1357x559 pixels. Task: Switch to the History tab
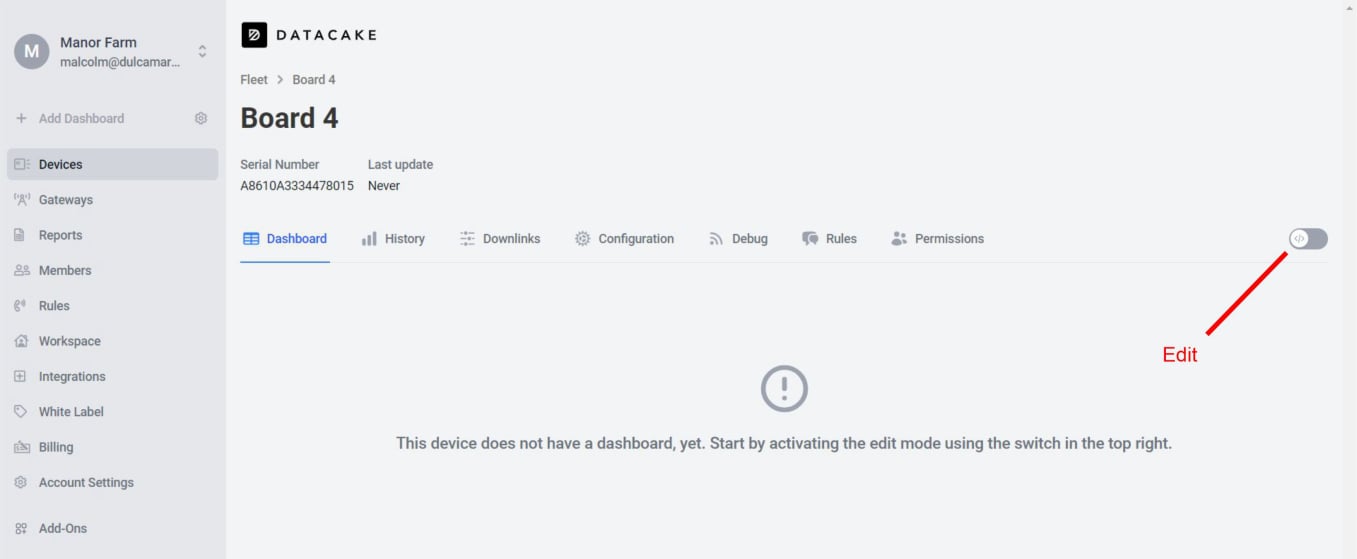tap(393, 239)
